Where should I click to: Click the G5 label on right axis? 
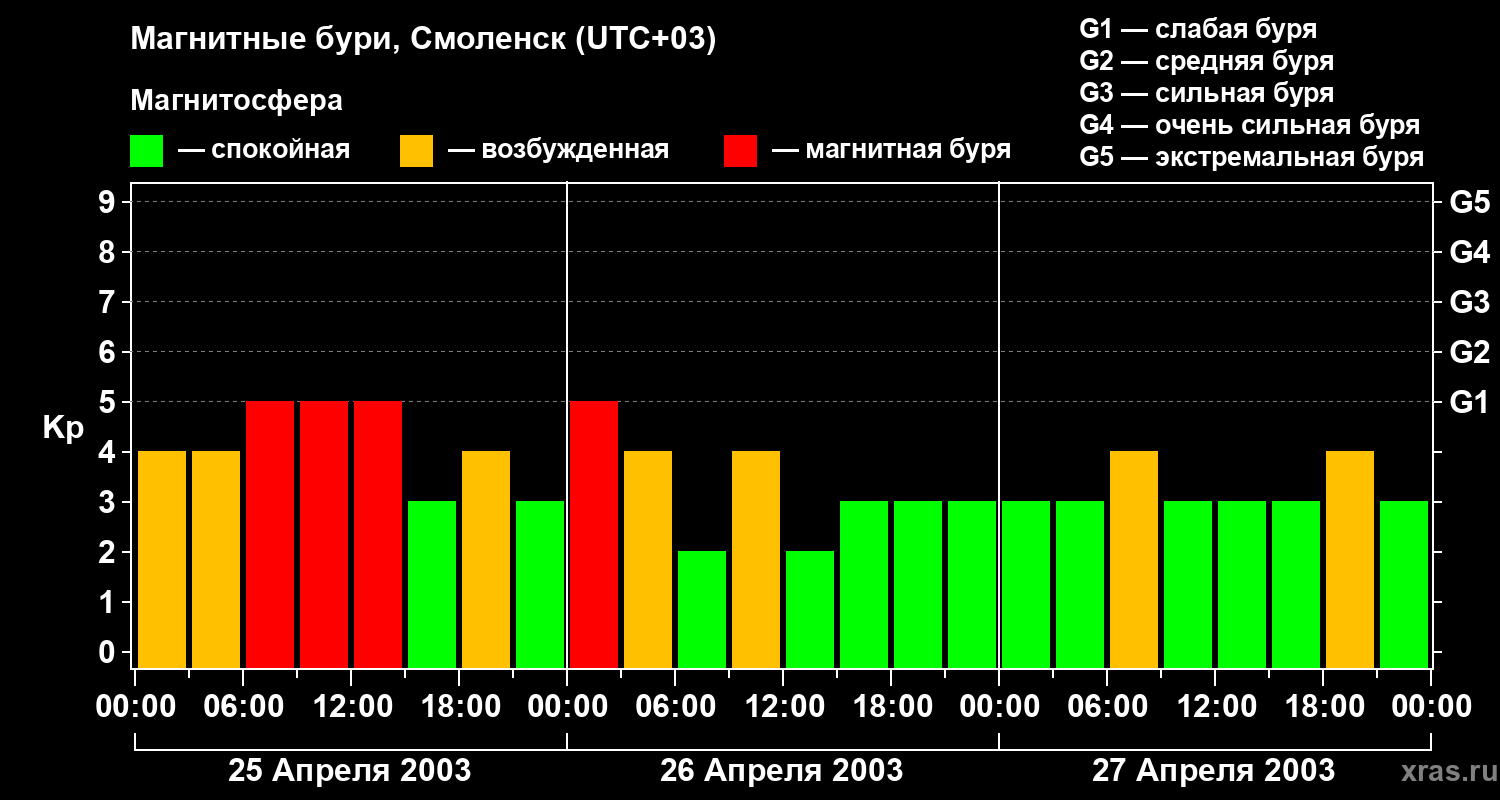(1469, 202)
